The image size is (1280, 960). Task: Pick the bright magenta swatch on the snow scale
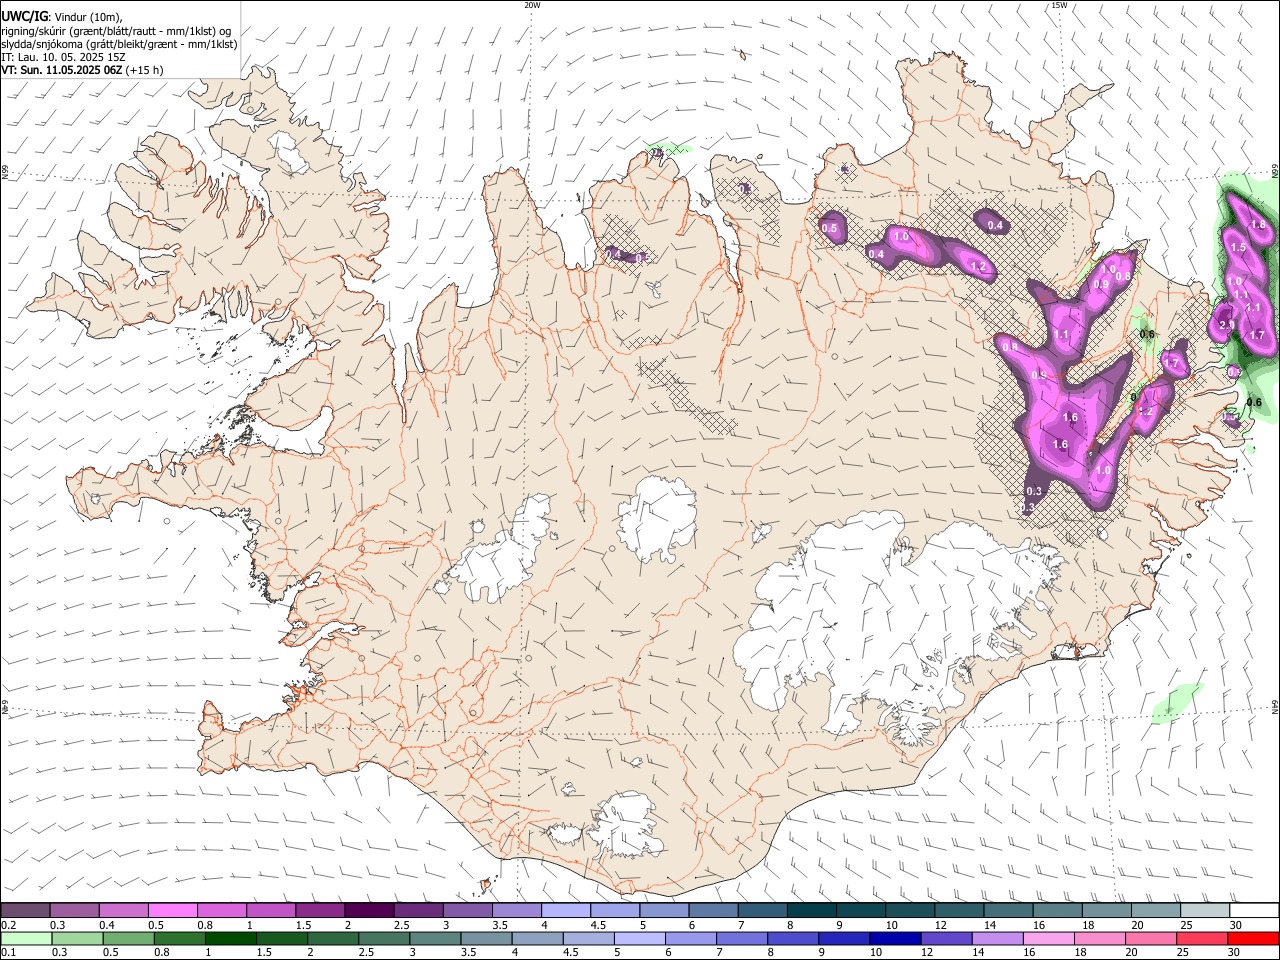tap(172, 911)
